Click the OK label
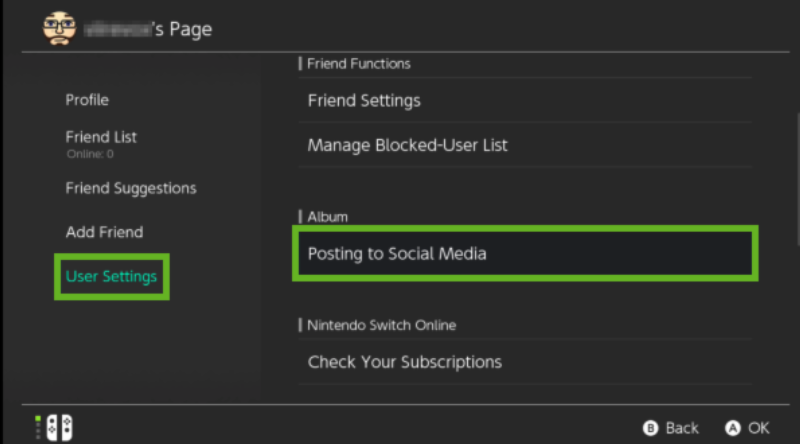Image resolution: width=800 pixels, height=444 pixels. pyautogui.click(x=759, y=428)
